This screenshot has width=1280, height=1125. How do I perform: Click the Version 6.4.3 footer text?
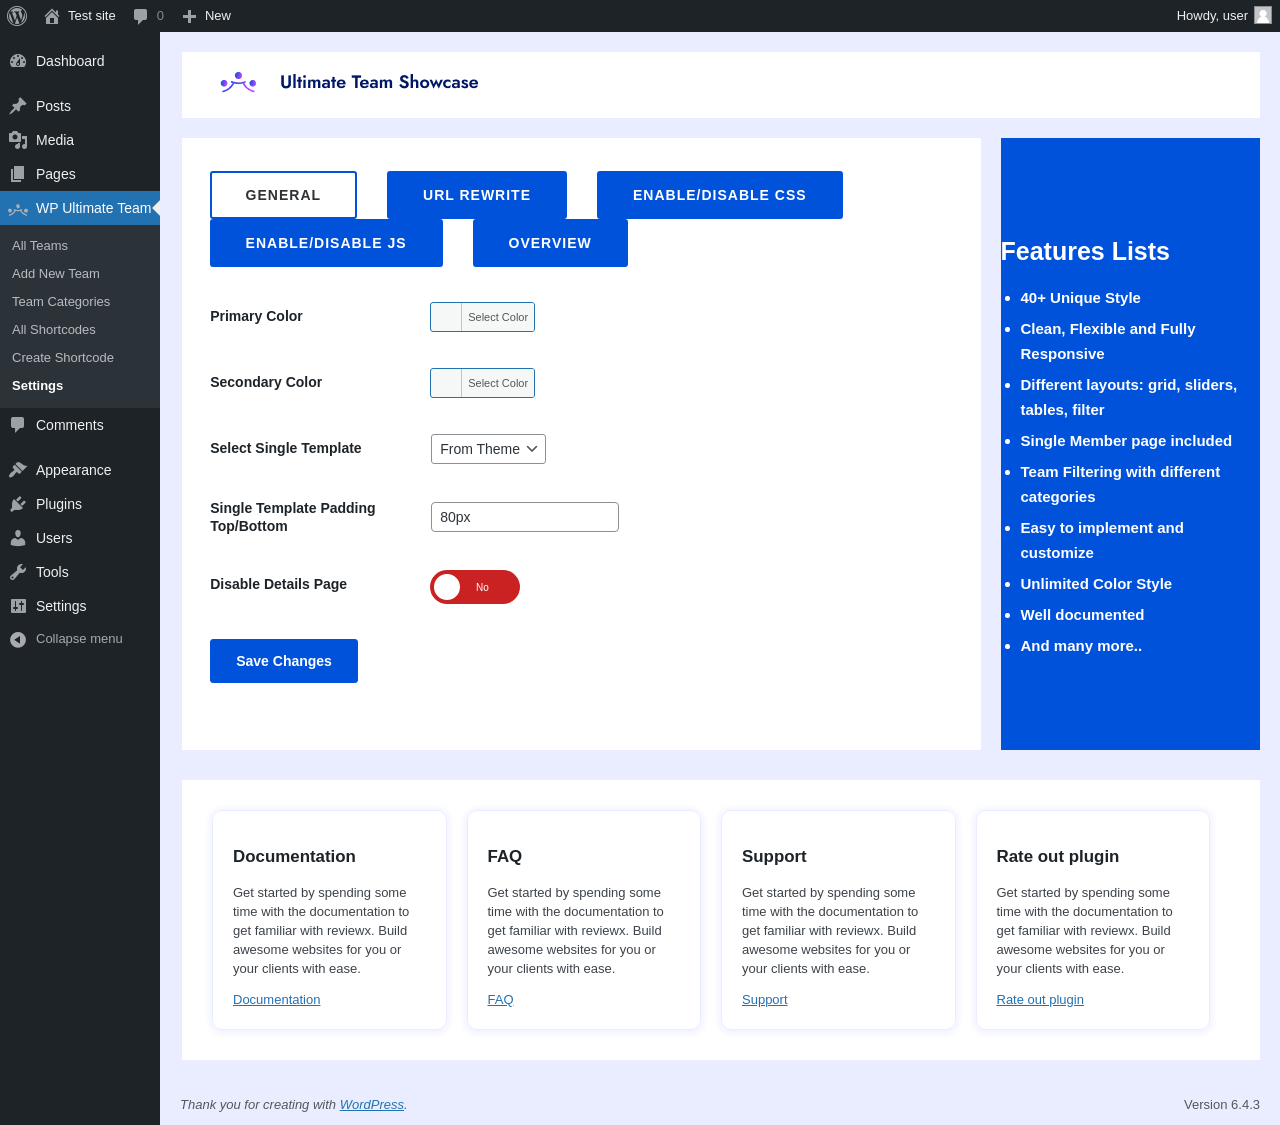[1222, 1105]
